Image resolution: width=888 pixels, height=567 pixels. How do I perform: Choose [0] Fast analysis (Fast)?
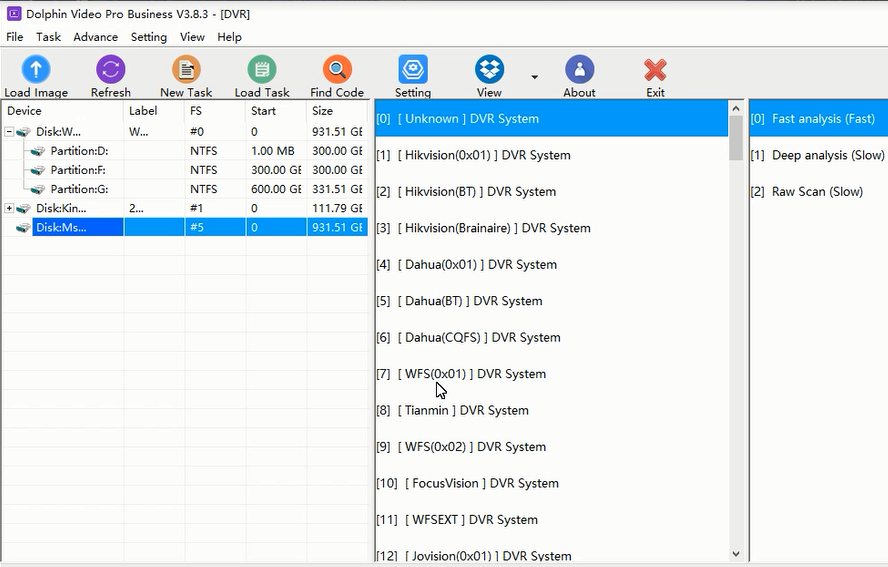click(819, 119)
